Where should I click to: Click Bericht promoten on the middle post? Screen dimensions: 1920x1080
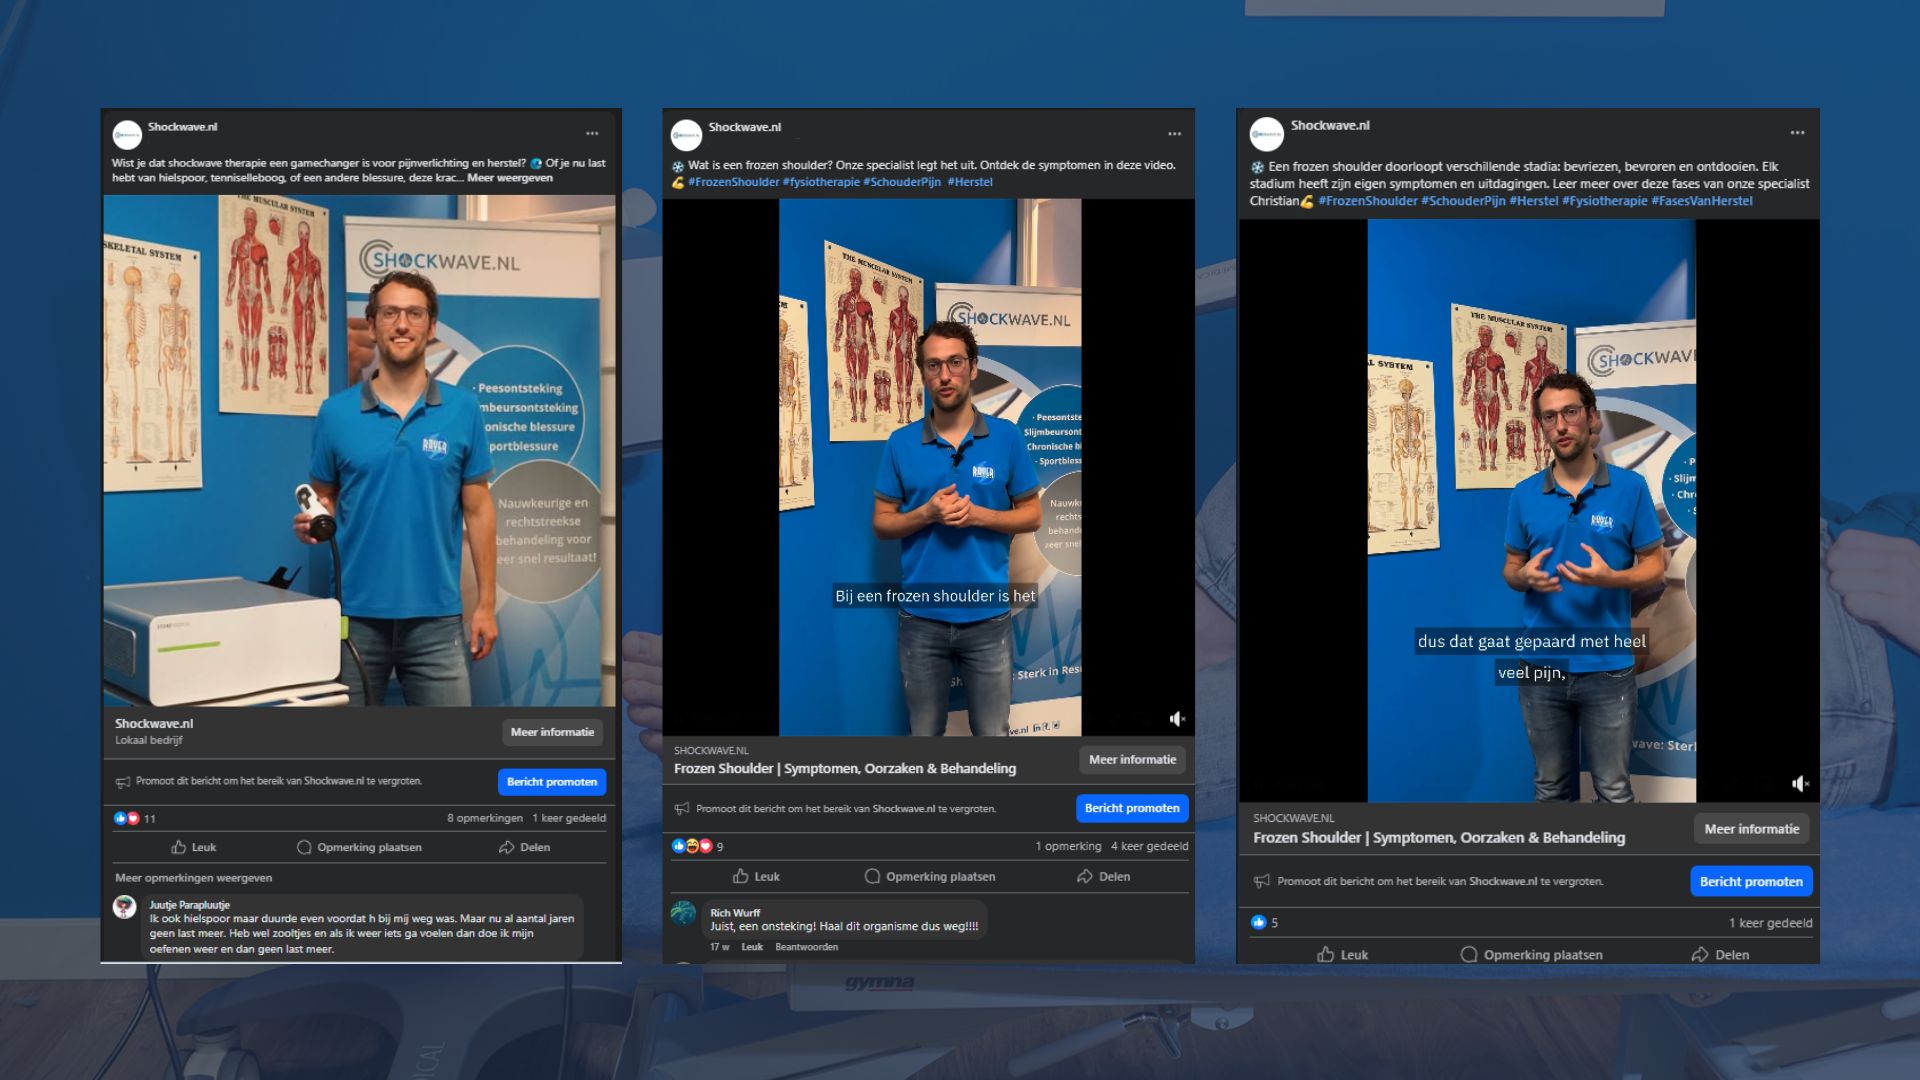(1132, 808)
